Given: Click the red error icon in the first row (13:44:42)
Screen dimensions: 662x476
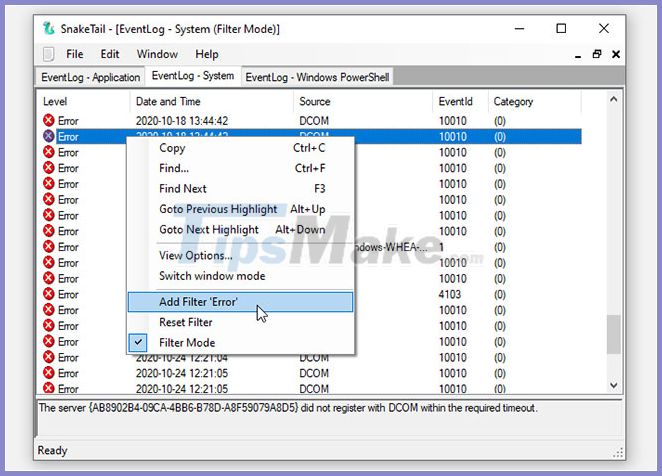Looking at the screenshot, I should 49,120.
